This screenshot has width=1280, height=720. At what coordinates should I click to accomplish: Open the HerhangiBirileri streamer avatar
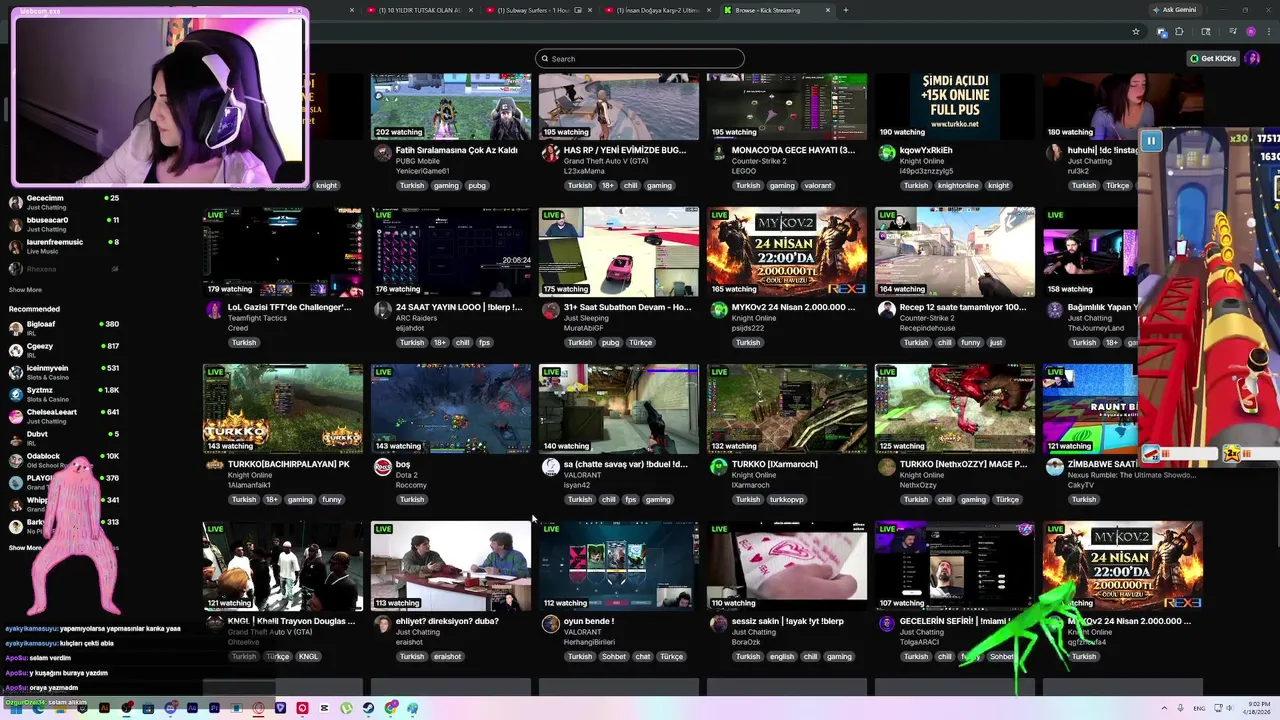551,624
